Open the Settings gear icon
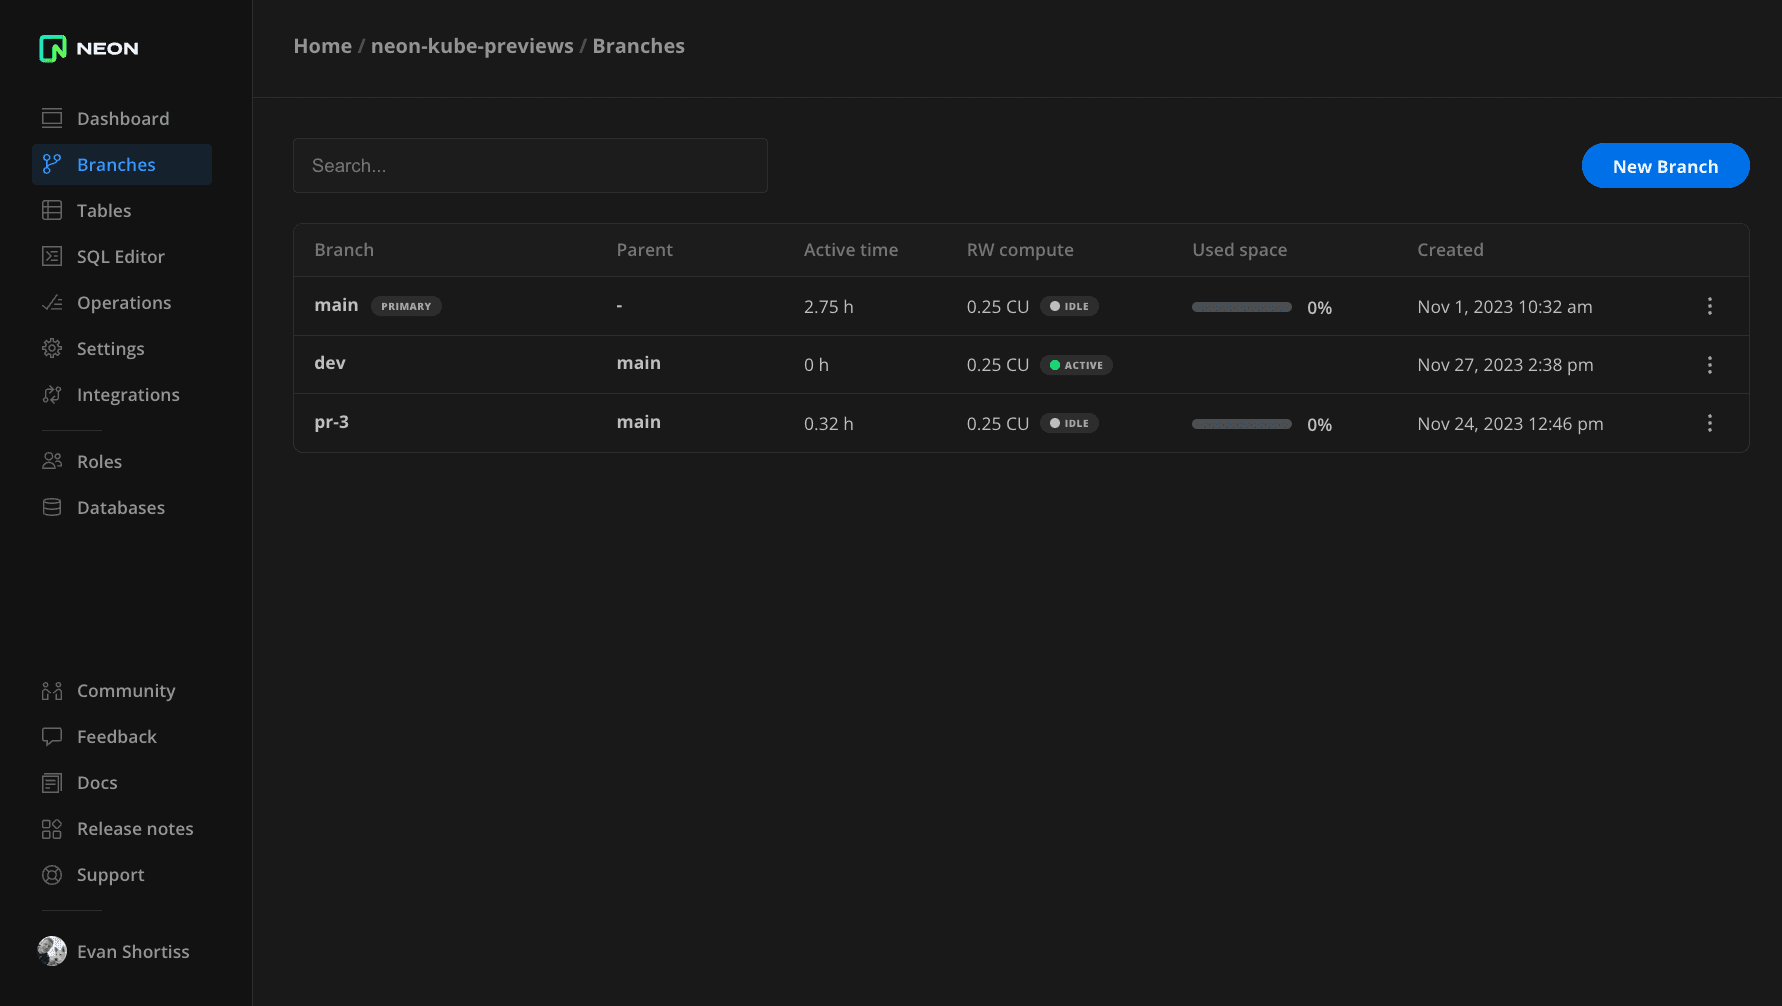Viewport: 1782px width, 1006px height. click(x=52, y=348)
